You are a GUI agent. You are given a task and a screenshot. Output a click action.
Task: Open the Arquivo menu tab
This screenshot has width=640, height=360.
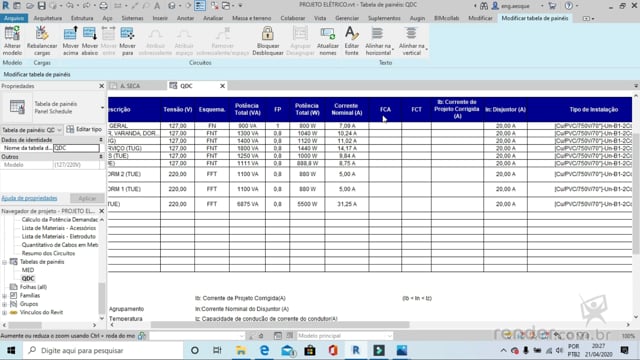tap(13, 18)
